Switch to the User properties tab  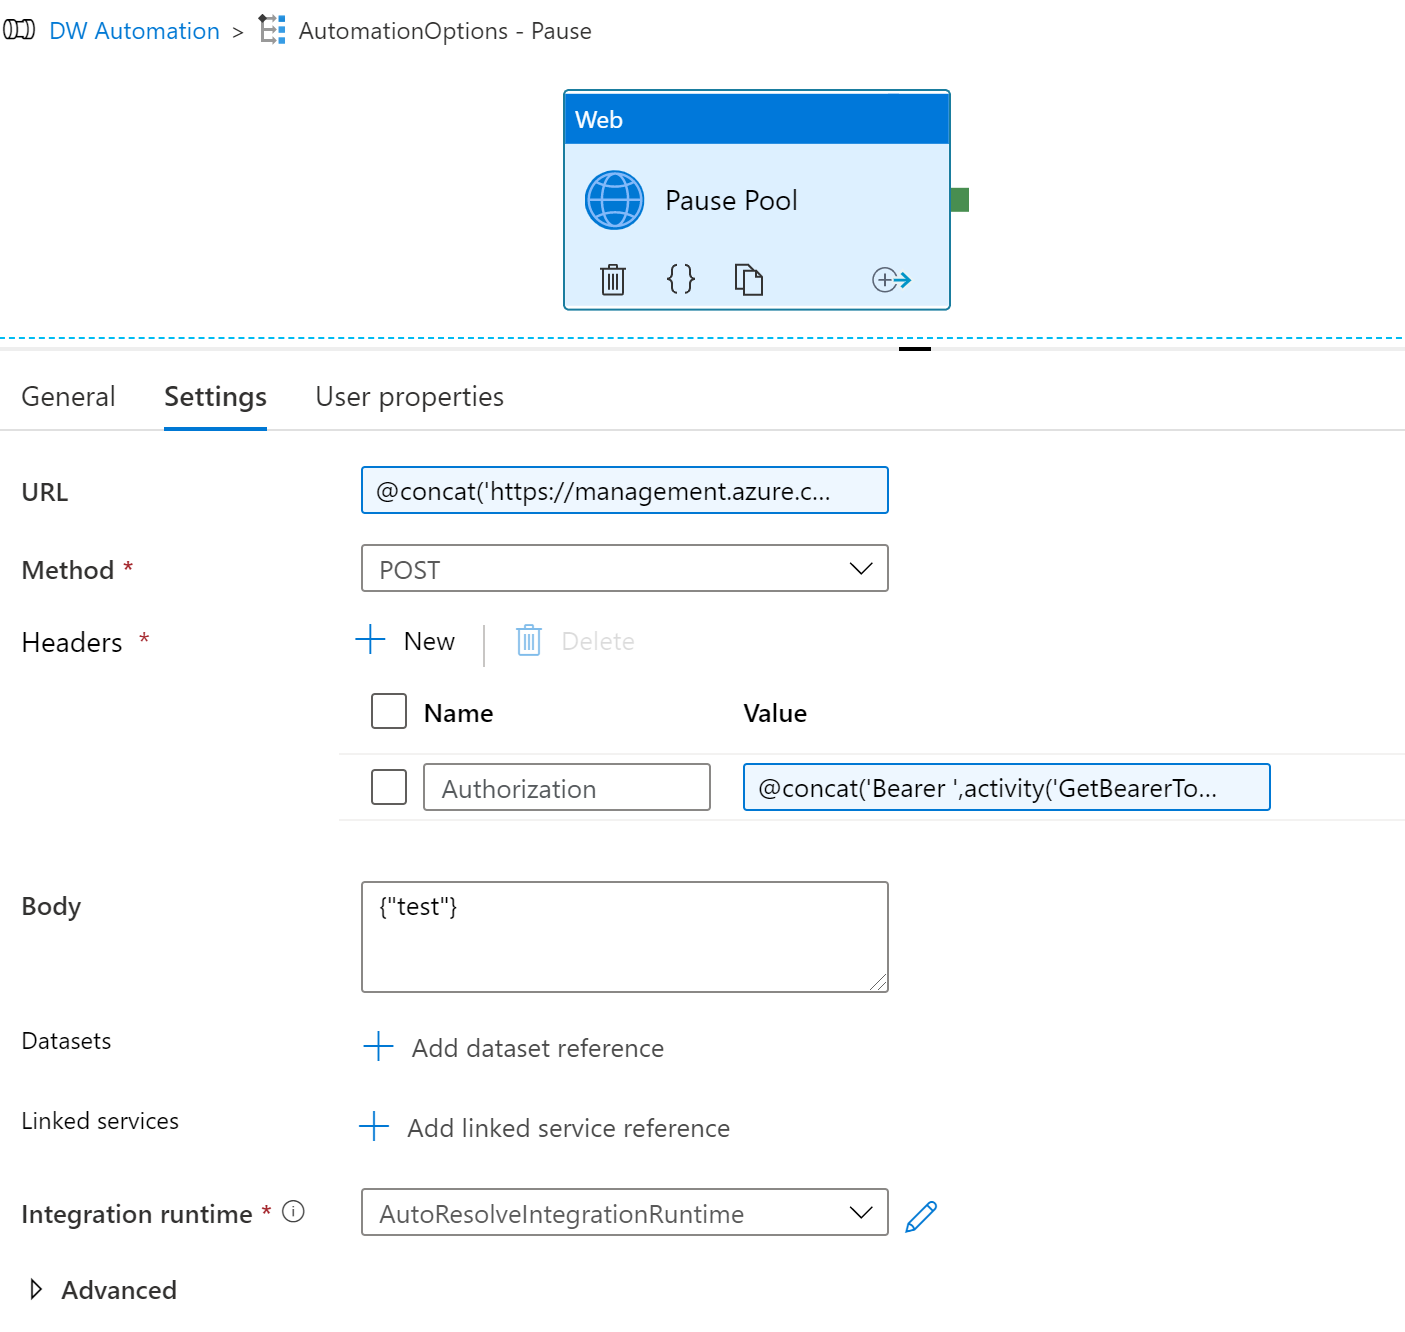[x=409, y=396]
